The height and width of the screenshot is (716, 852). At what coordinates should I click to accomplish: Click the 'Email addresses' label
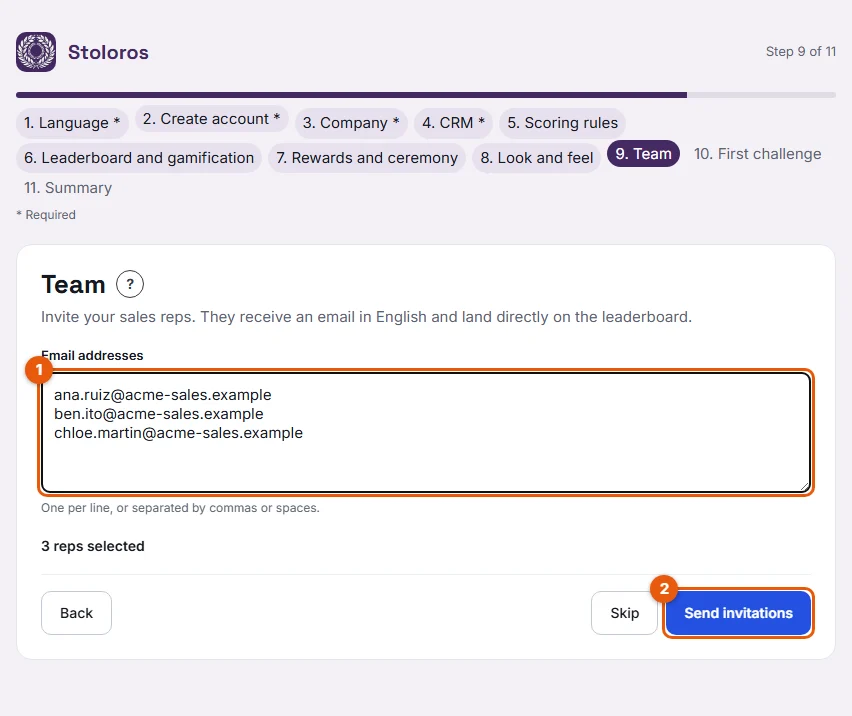[92, 355]
